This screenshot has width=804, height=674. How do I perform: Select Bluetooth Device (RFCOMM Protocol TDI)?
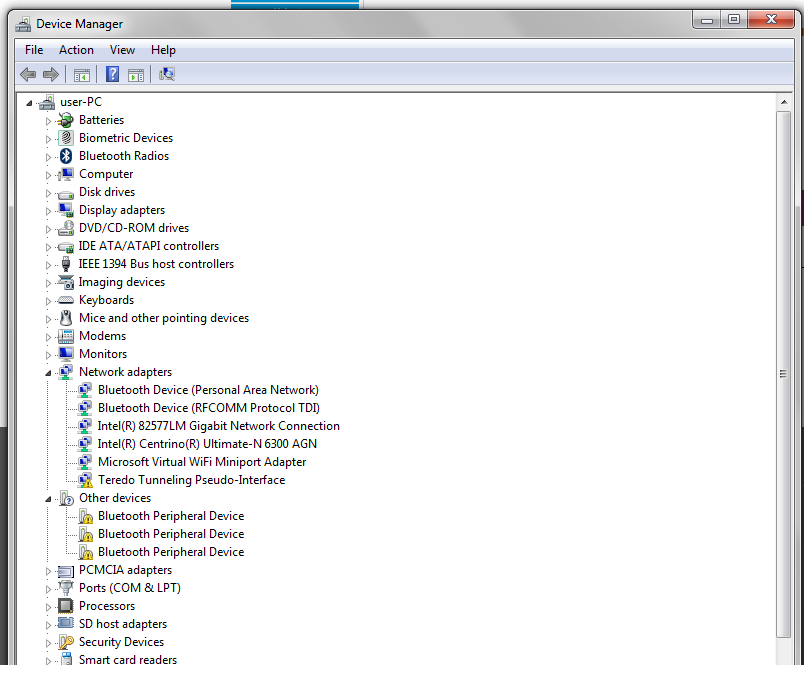(x=209, y=408)
